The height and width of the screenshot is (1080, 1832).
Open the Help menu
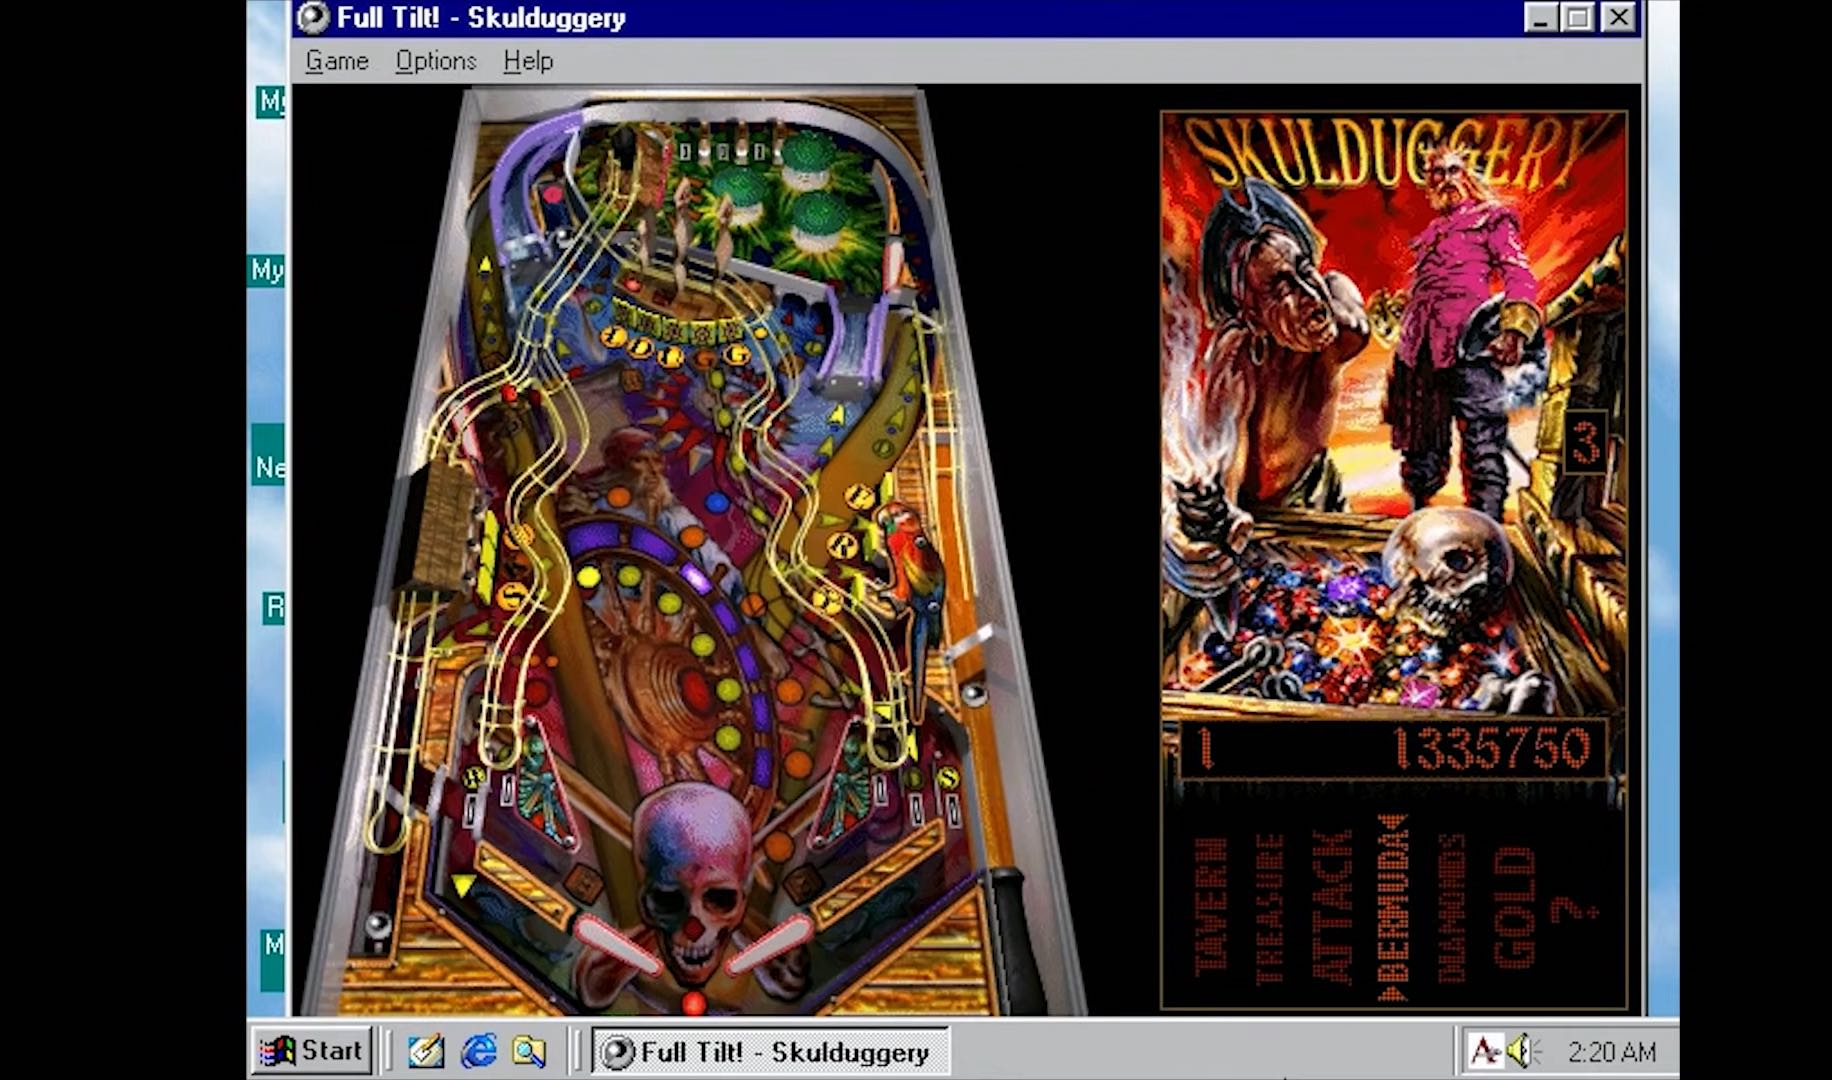click(528, 61)
